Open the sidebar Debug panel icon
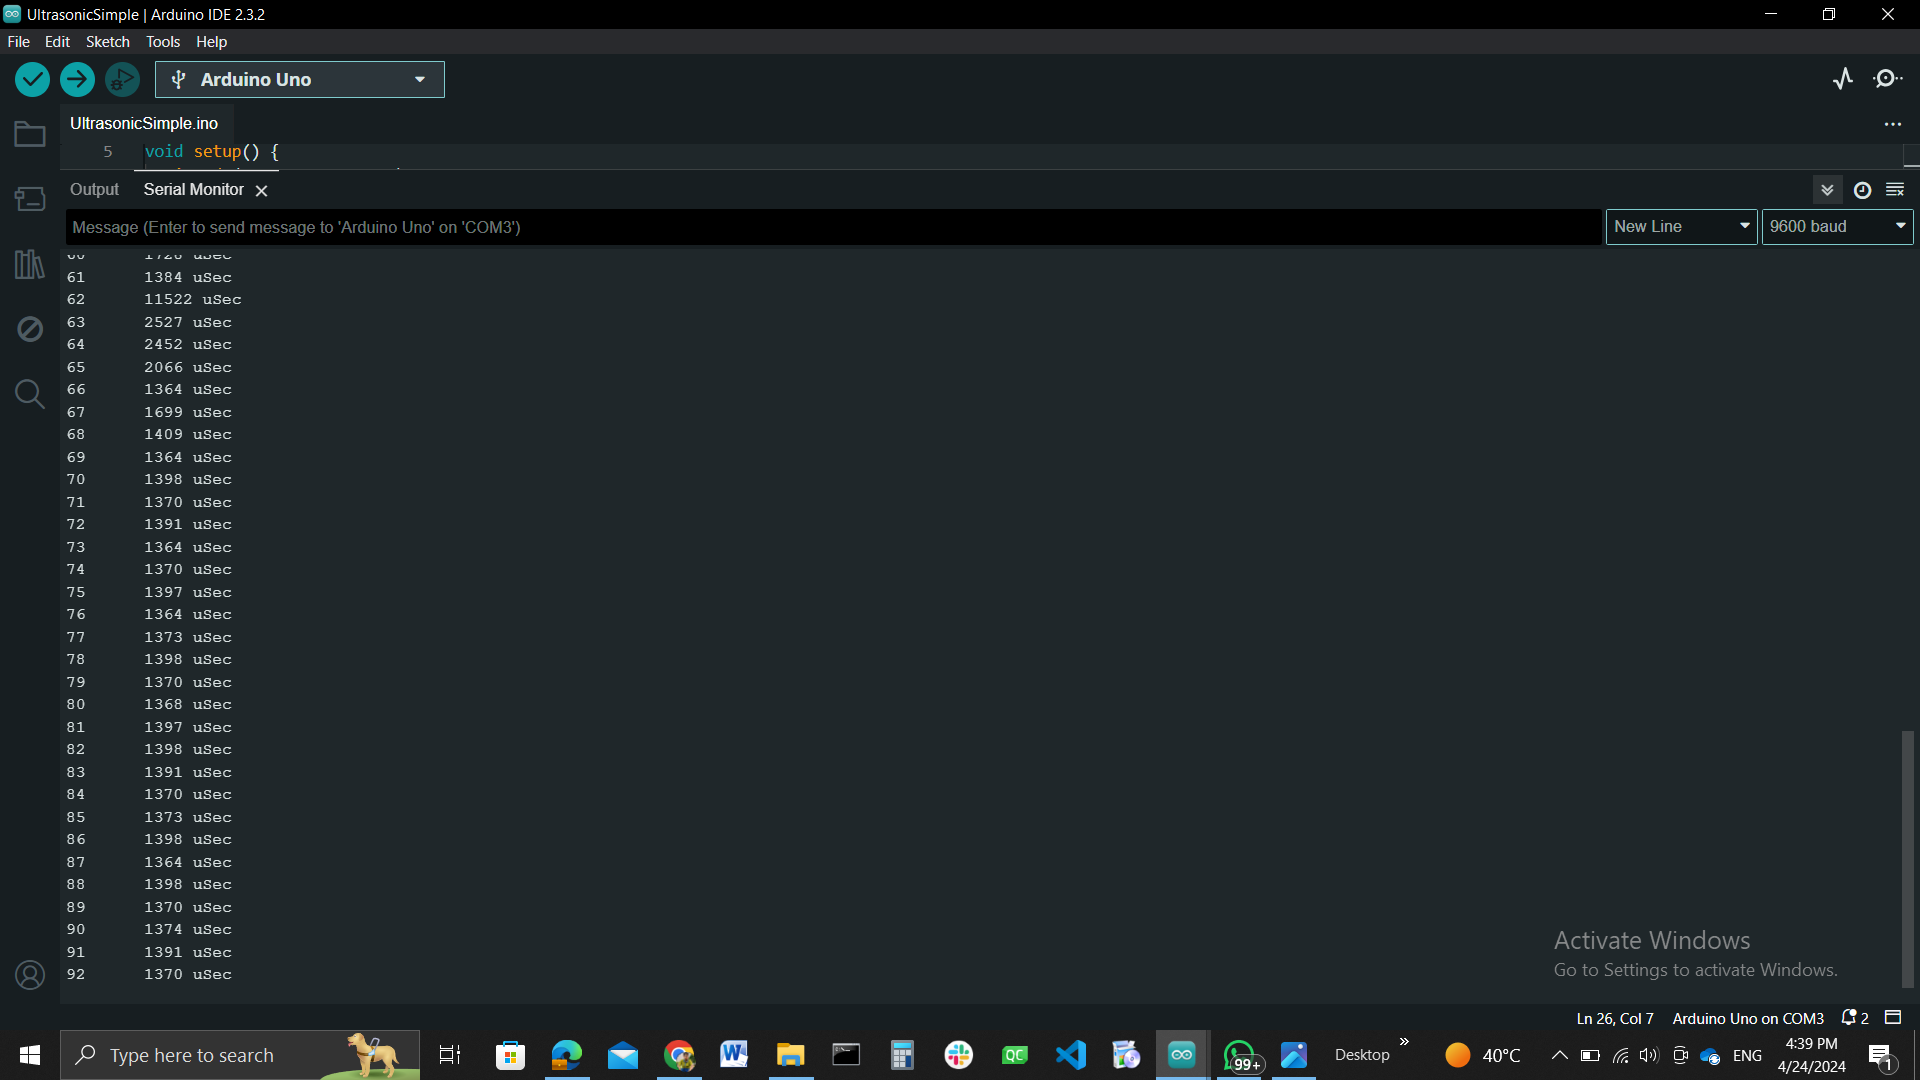 point(30,329)
